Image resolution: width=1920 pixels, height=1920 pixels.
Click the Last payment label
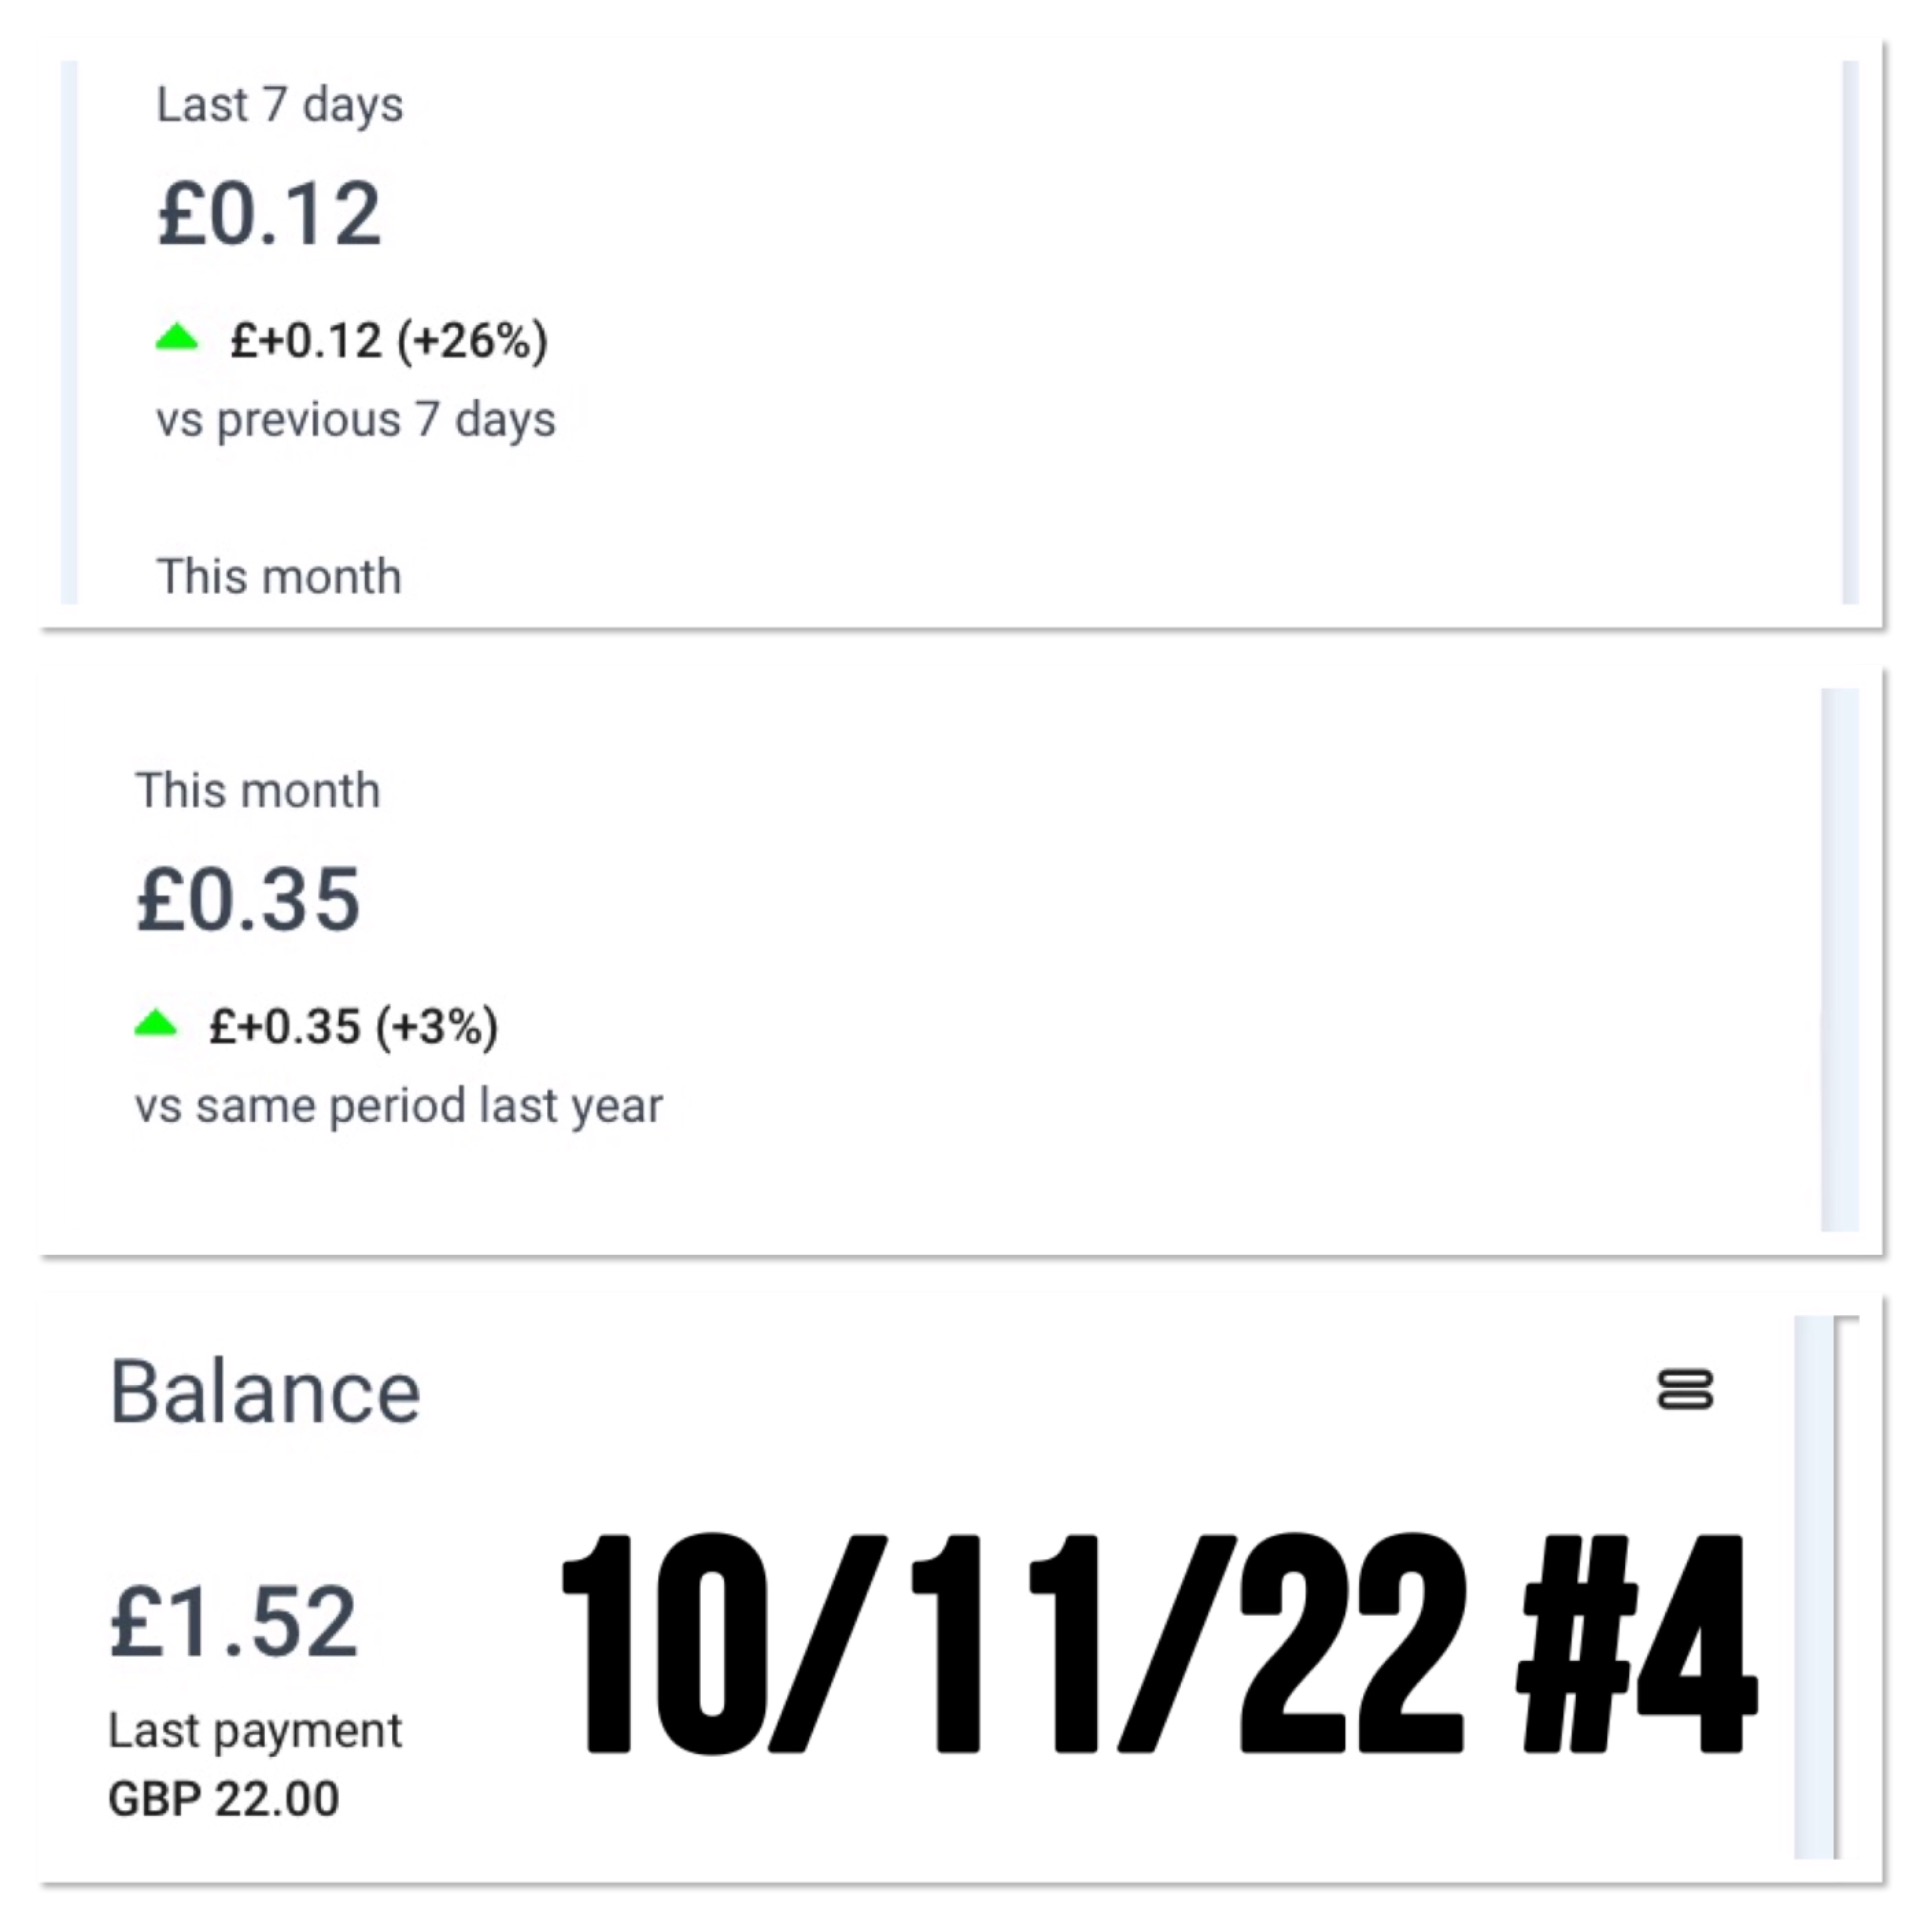coord(255,1731)
